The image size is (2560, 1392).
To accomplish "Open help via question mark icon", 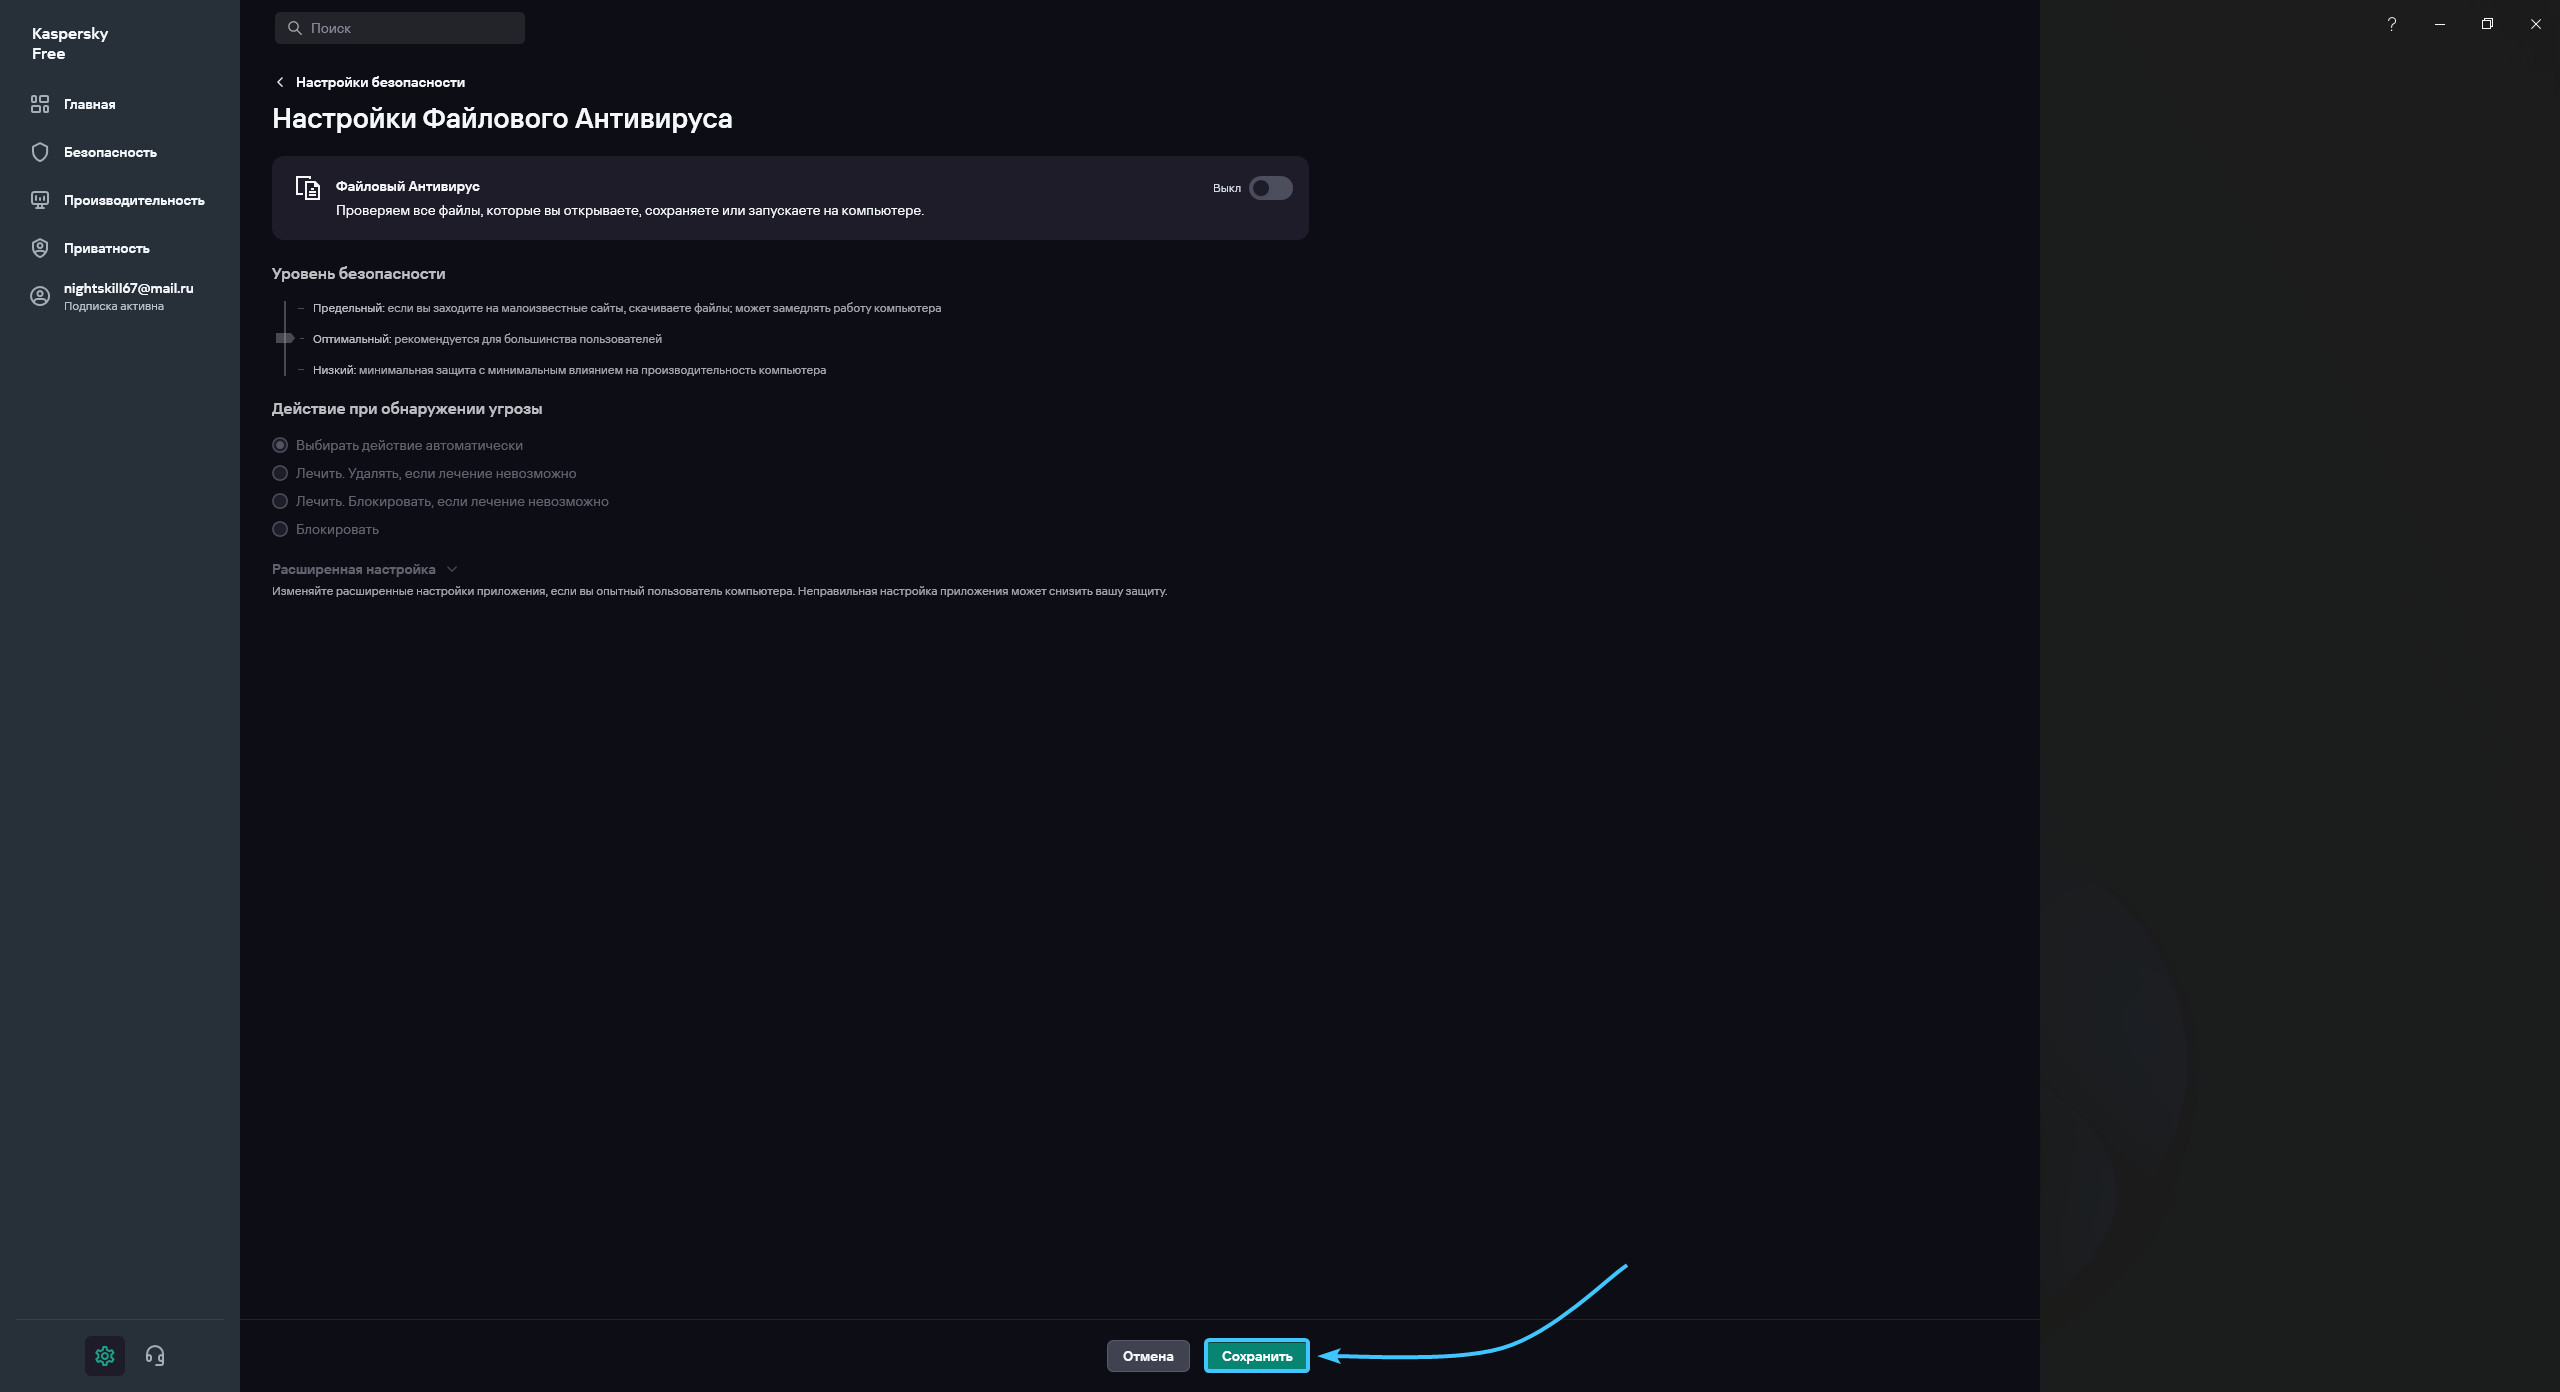I will point(2391,24).
